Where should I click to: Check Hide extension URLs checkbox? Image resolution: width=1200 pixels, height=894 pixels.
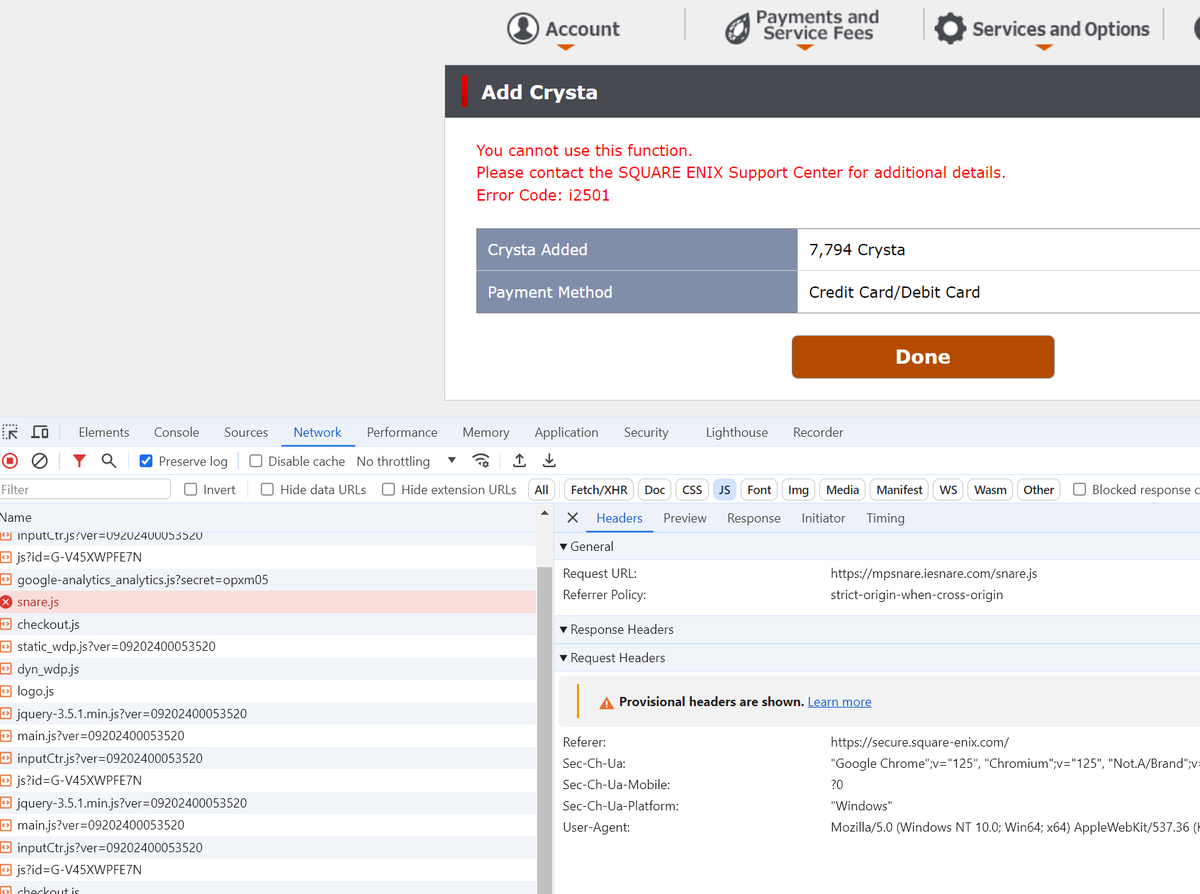389,490
